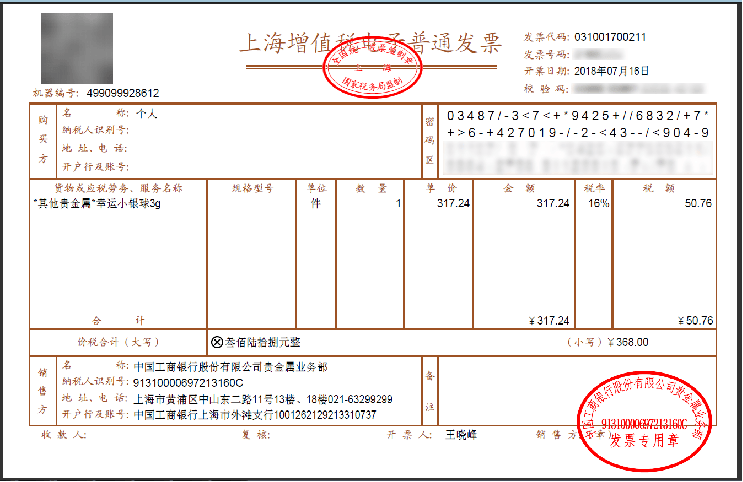The width and height of the screenshot is (743, 482).
Task: Click the unit price 317.24
Action: (x=453, y=203)
